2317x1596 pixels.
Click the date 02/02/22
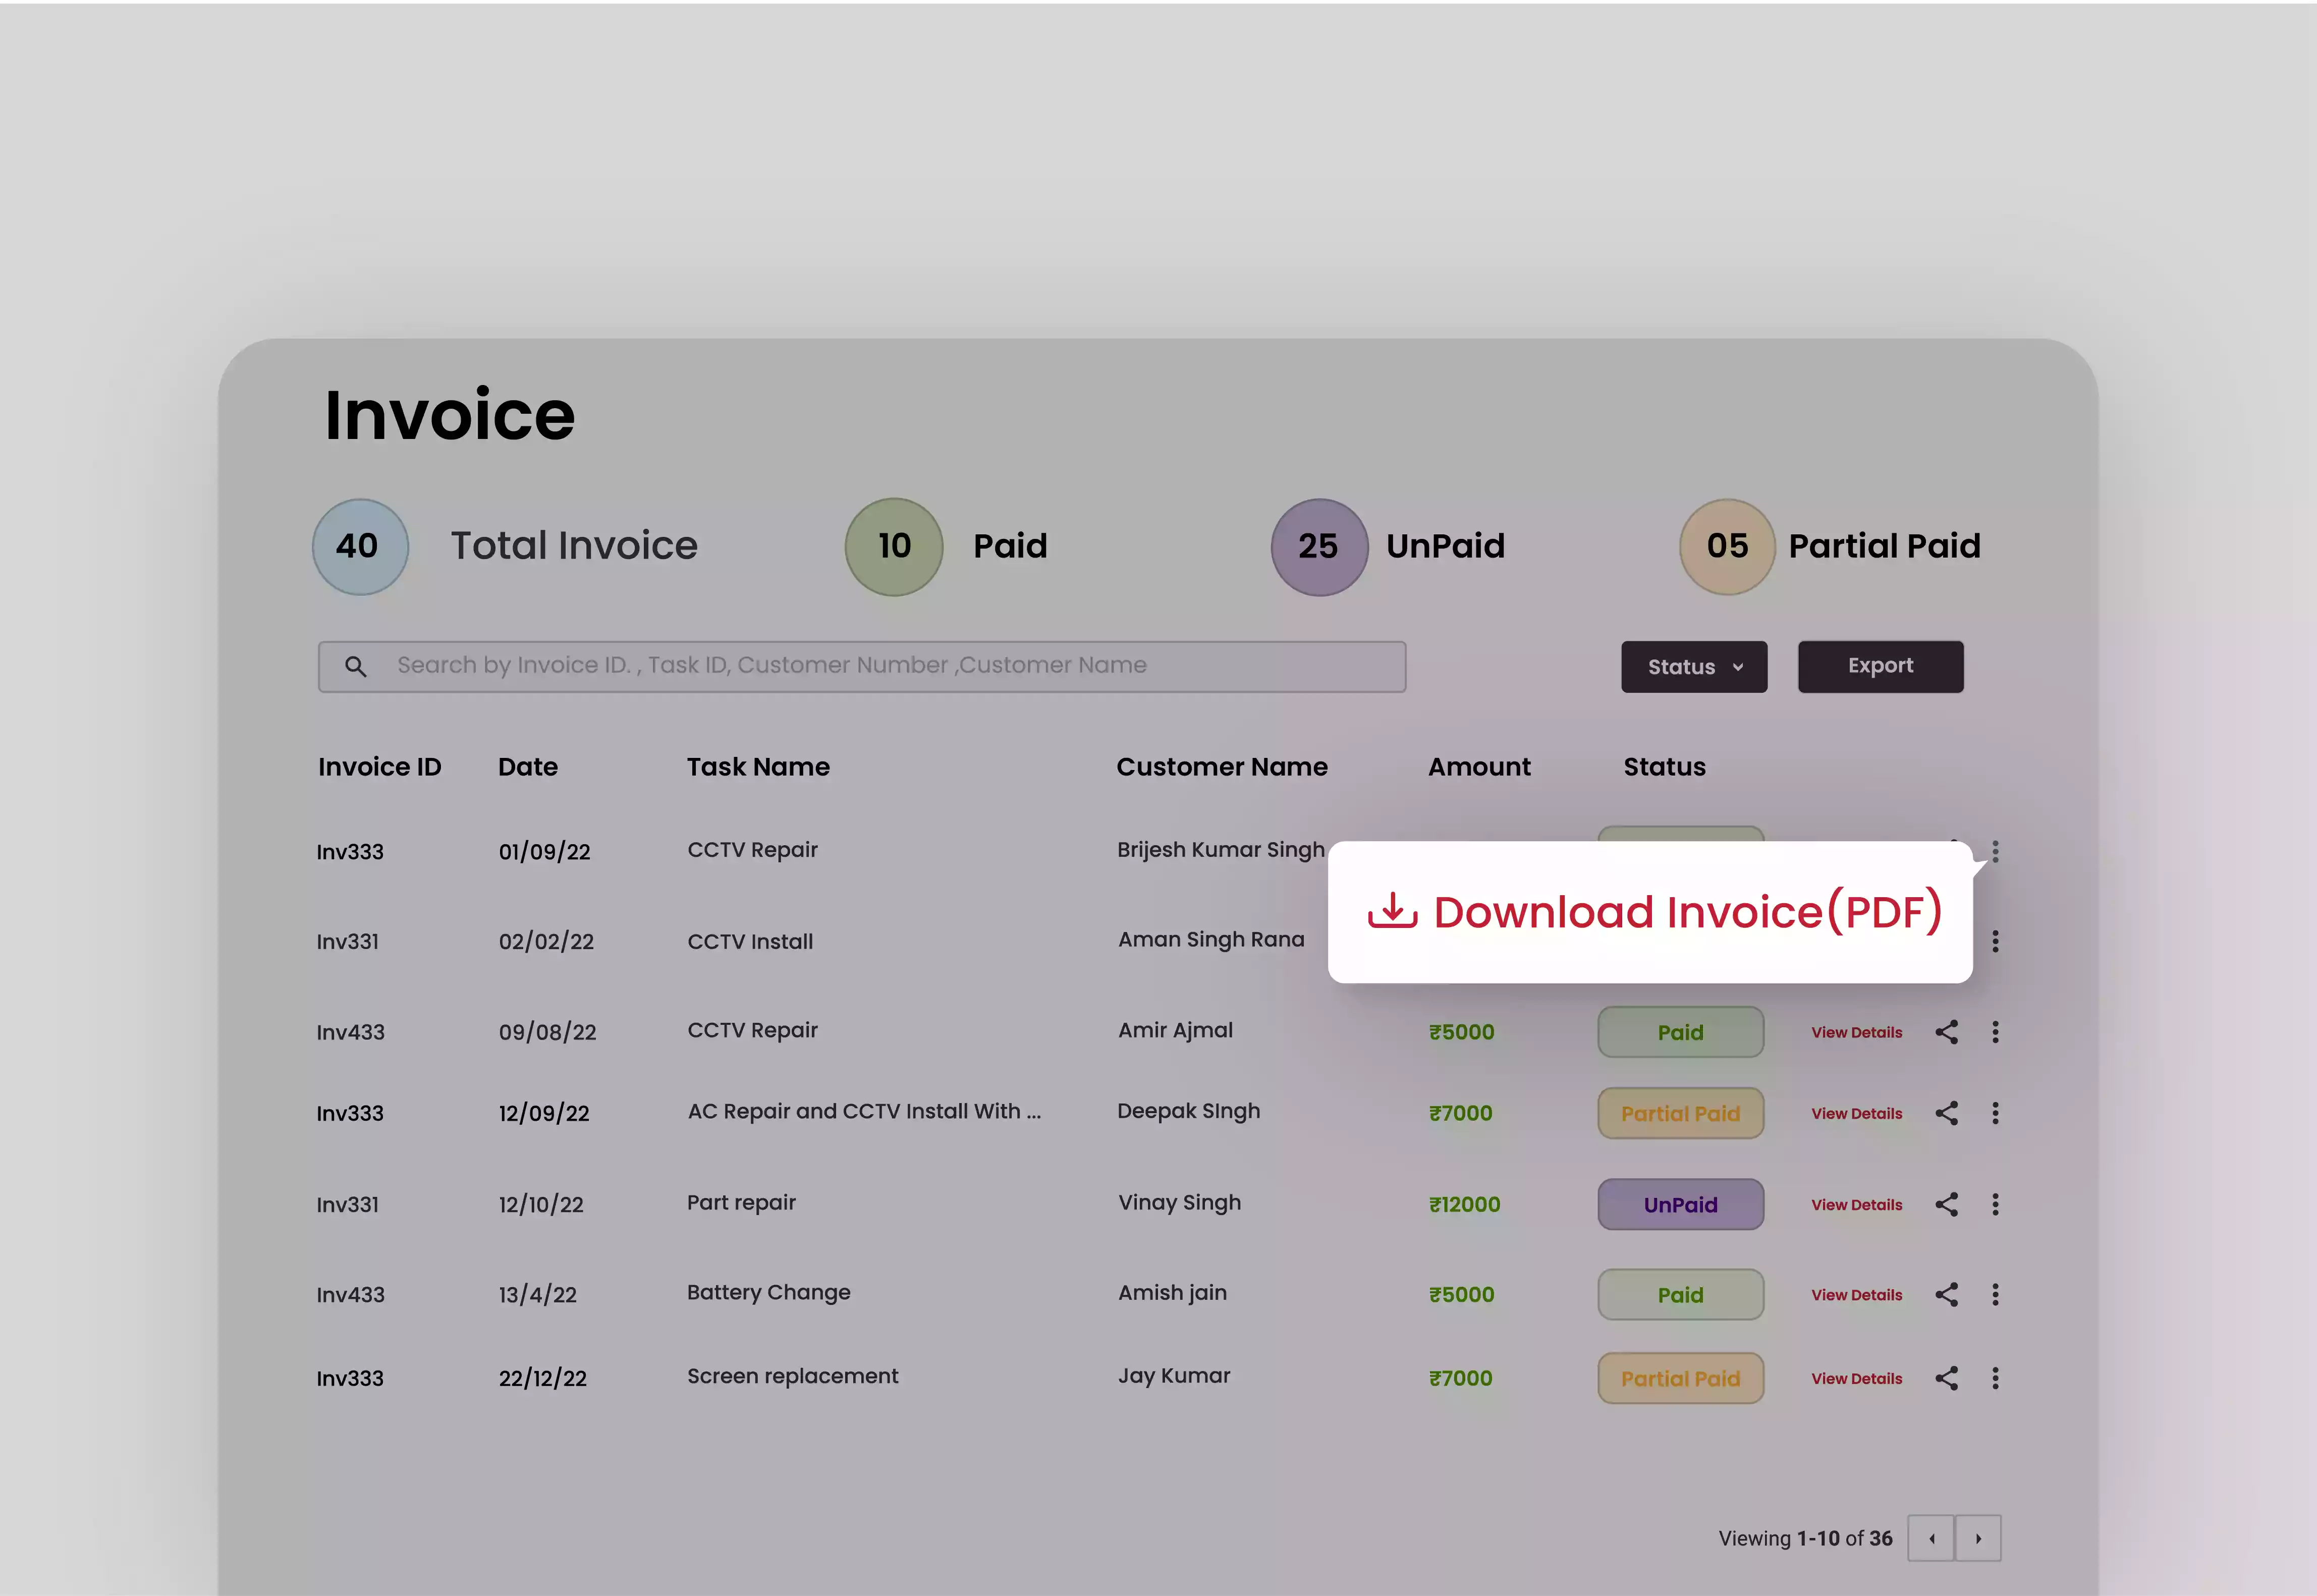tap(546, 941)
